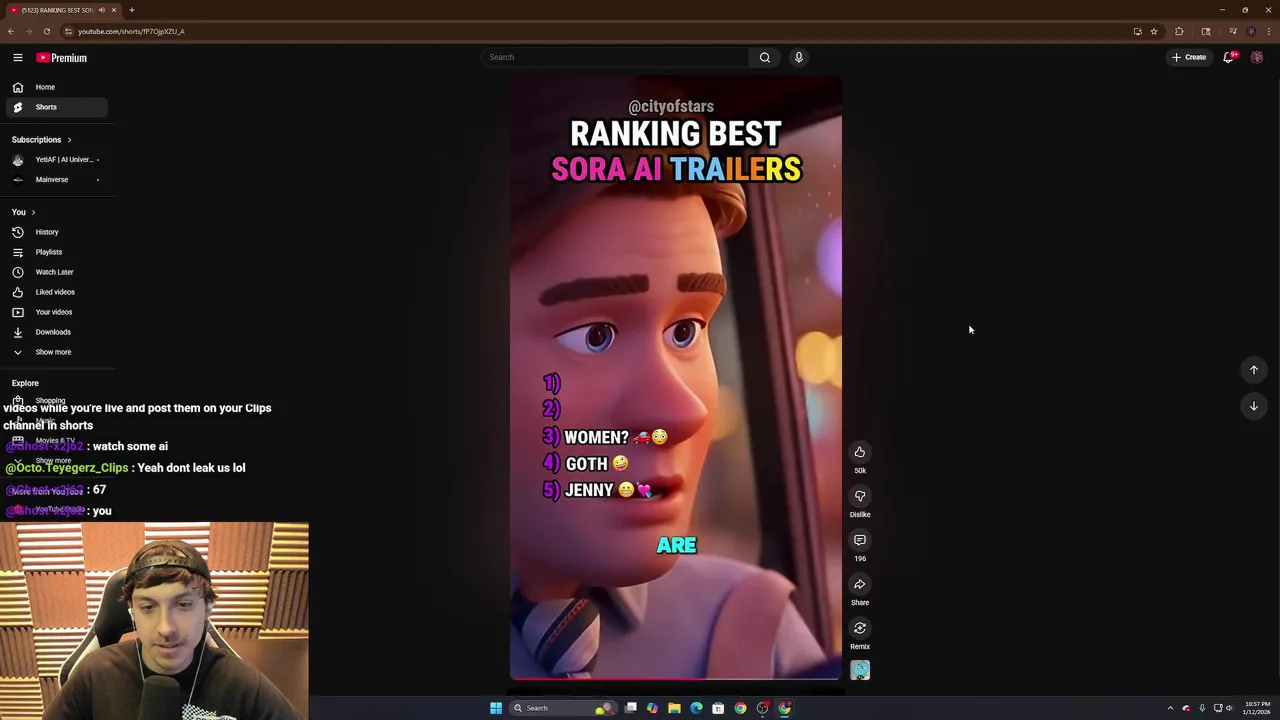Viewport: 1280px width, 720px height.
Task: Open Microsoft Store from the taskbar
Action: pos(718,708)
